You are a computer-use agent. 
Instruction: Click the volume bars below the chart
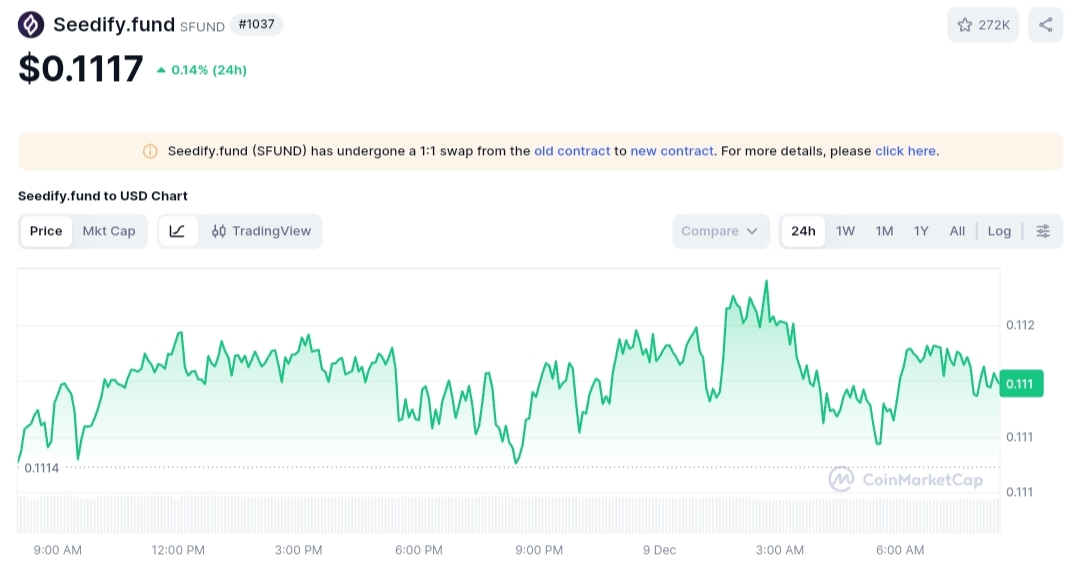(x=508, y=514)
